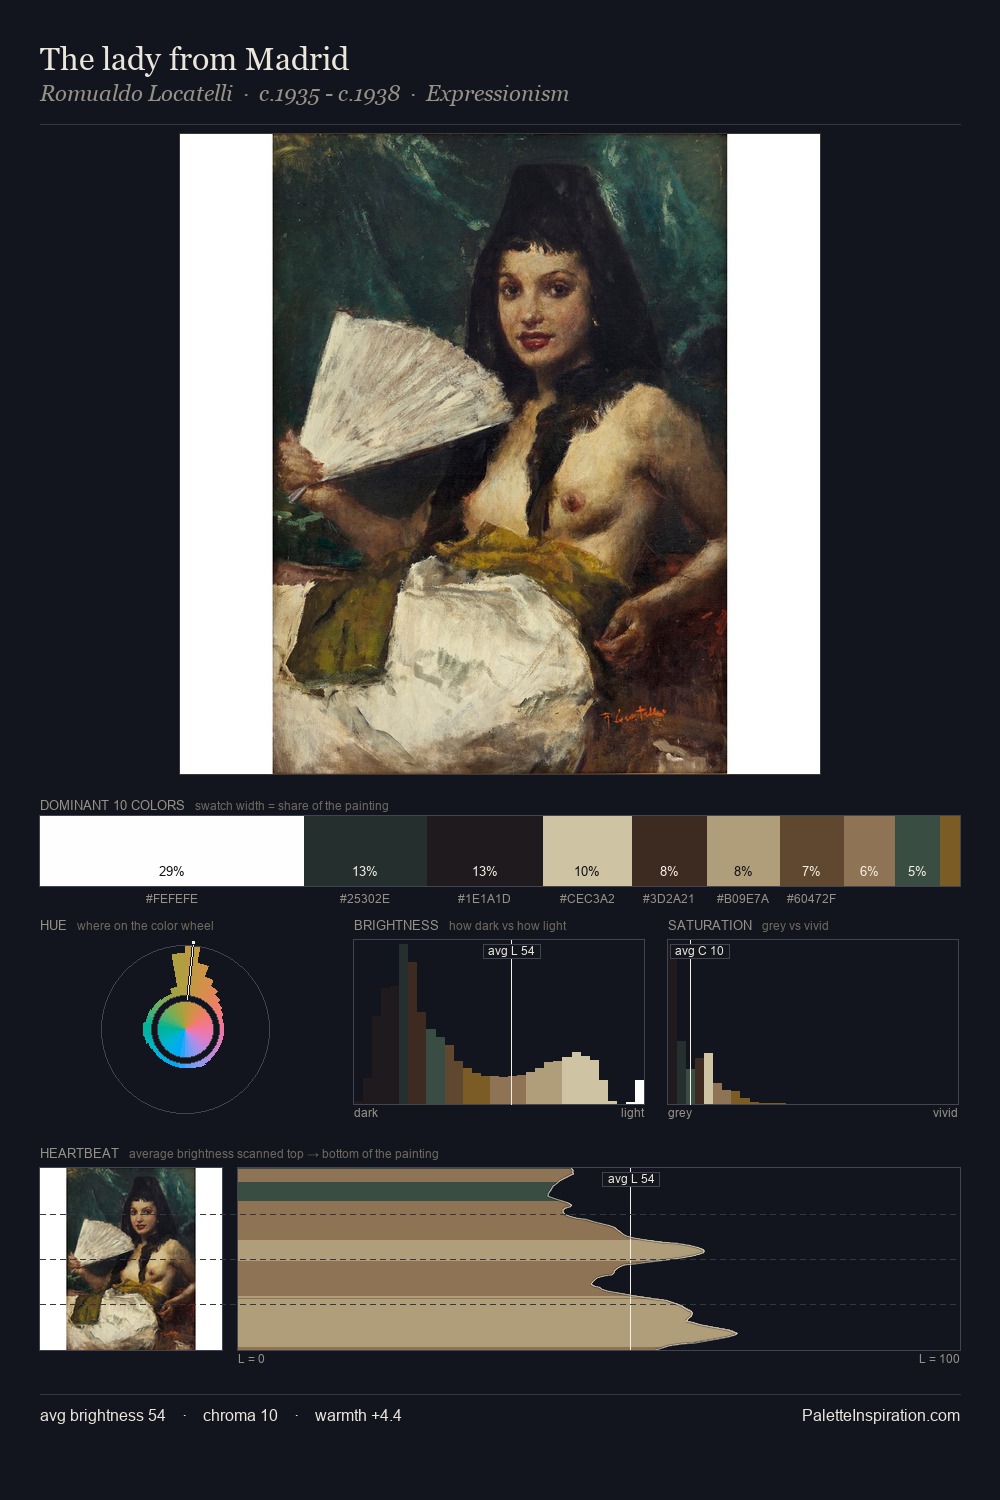Image resolution: width=1000 pixels, height=1500 pixels.
Task: Click the 'avg C 10' saturation label
Action: [x=699, y=951]
